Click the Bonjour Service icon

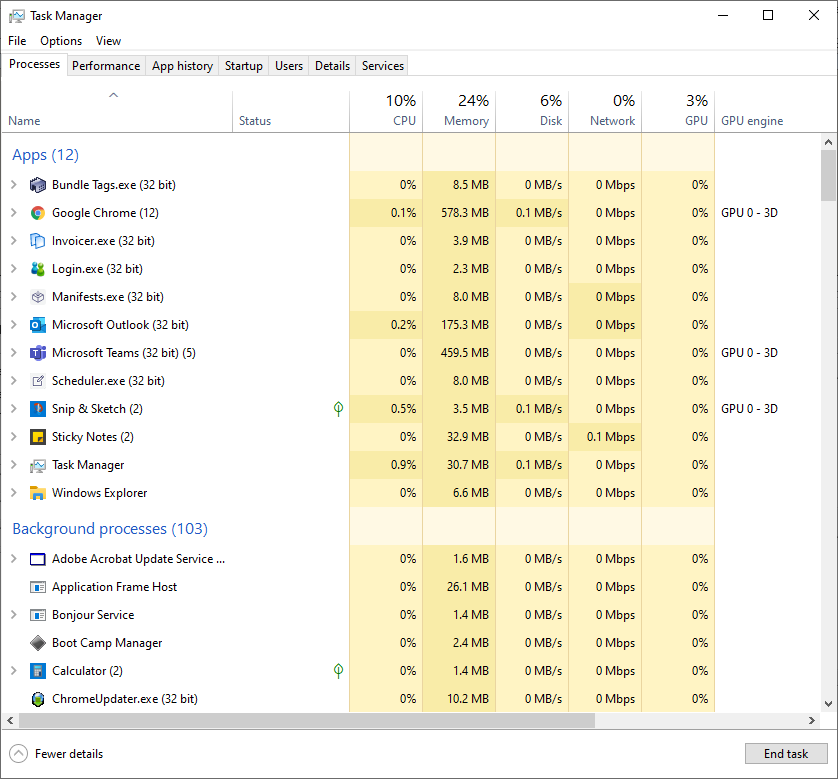pos(37,615)
